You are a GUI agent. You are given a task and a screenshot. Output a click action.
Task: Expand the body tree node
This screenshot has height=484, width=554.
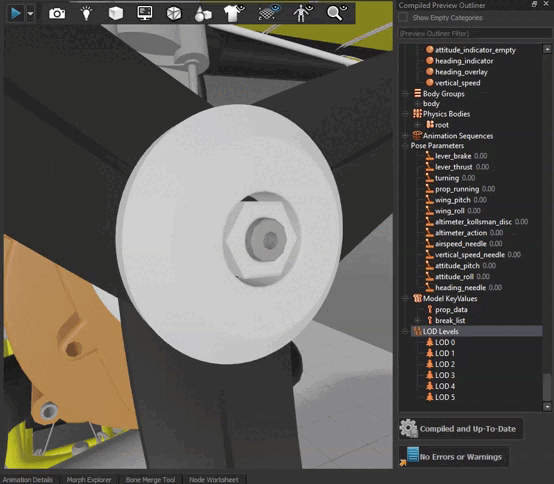tap(417, 104)
